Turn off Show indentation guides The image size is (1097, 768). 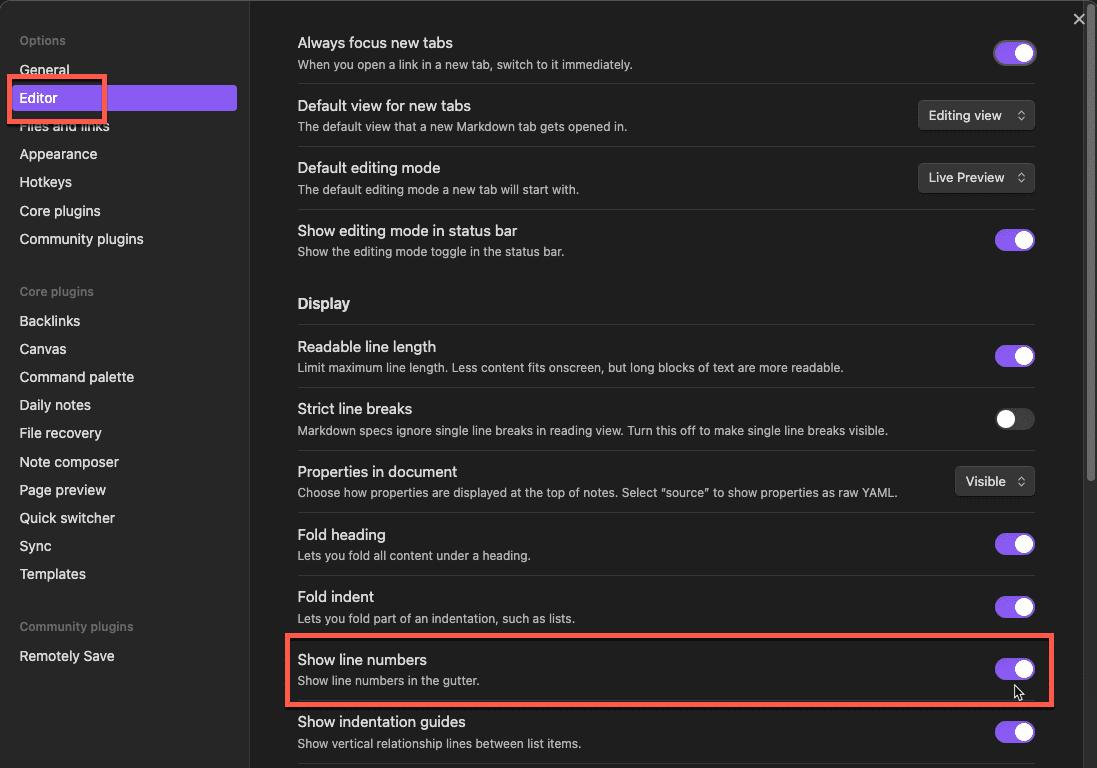click(1014, 732)
